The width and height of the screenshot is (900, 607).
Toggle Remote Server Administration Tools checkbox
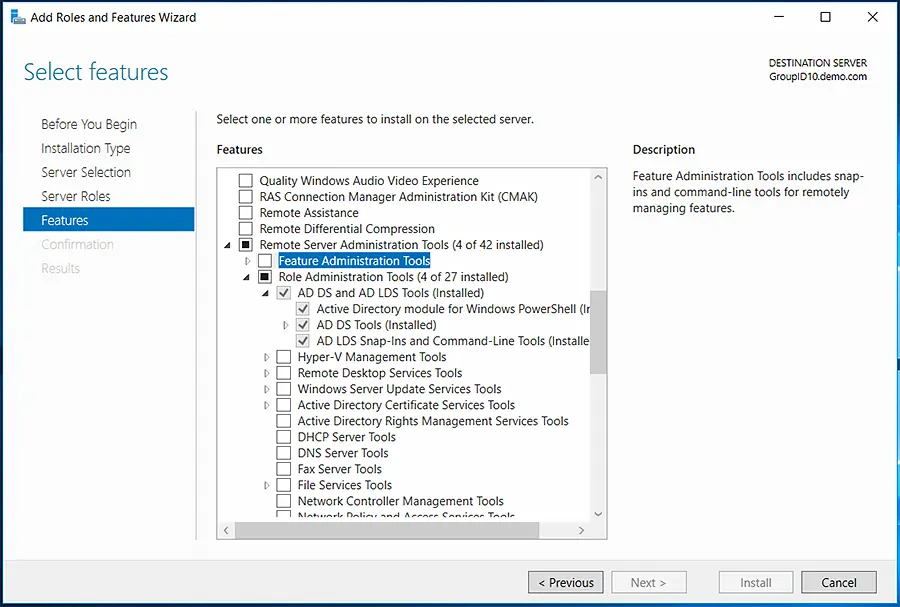click(x=246, y=245)
